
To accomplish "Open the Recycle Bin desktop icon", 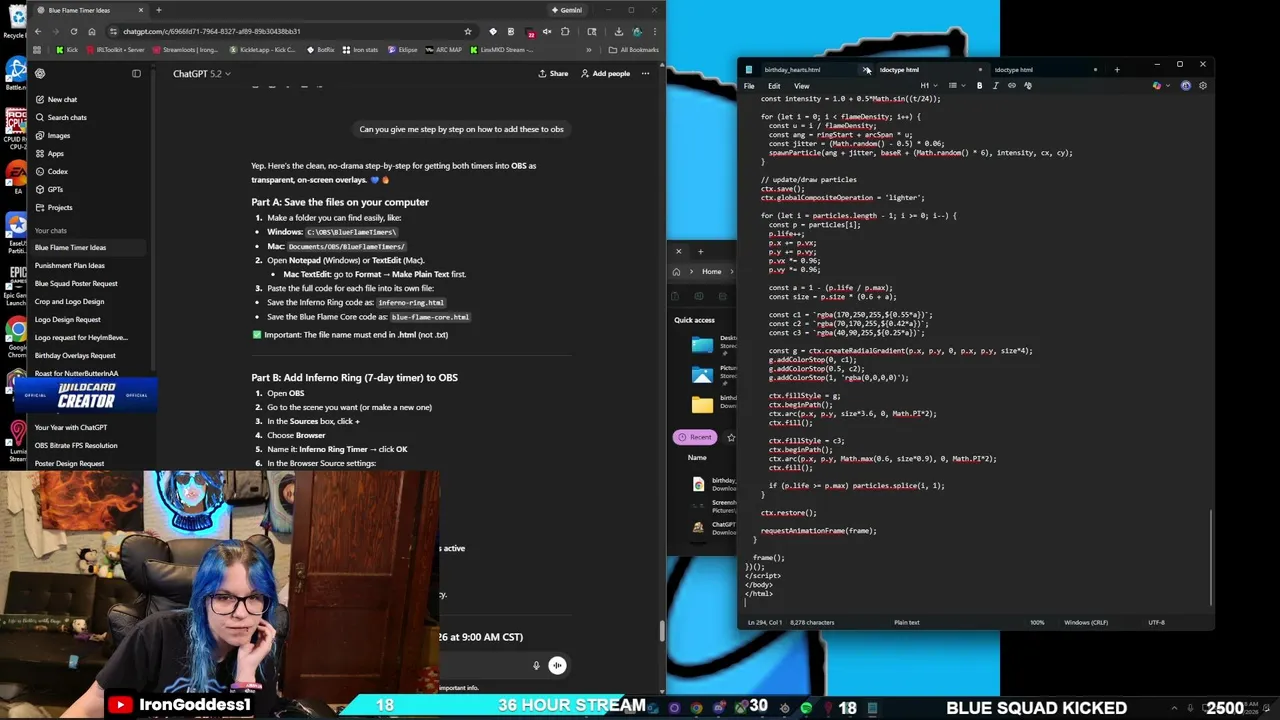I will (x=15, y=22).
